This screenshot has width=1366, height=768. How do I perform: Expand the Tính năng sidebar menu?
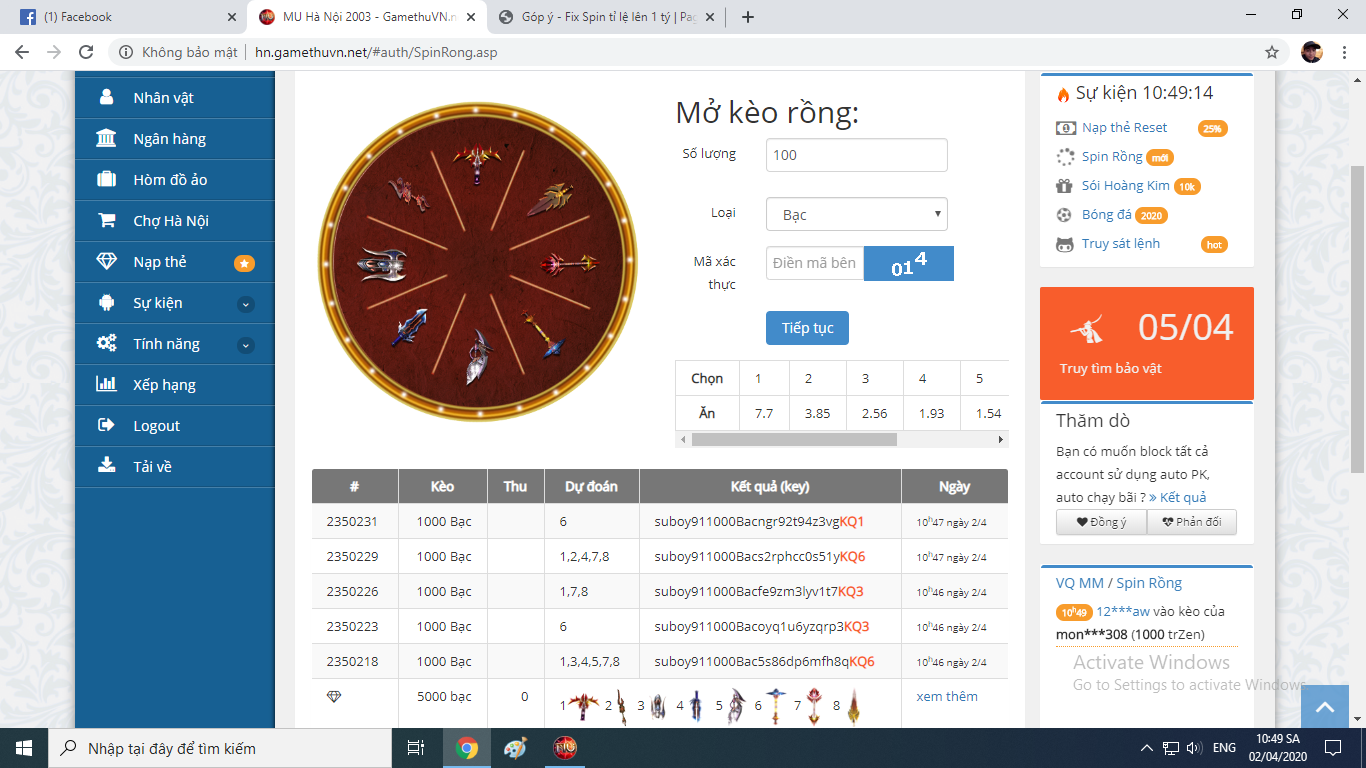point(245,345)
